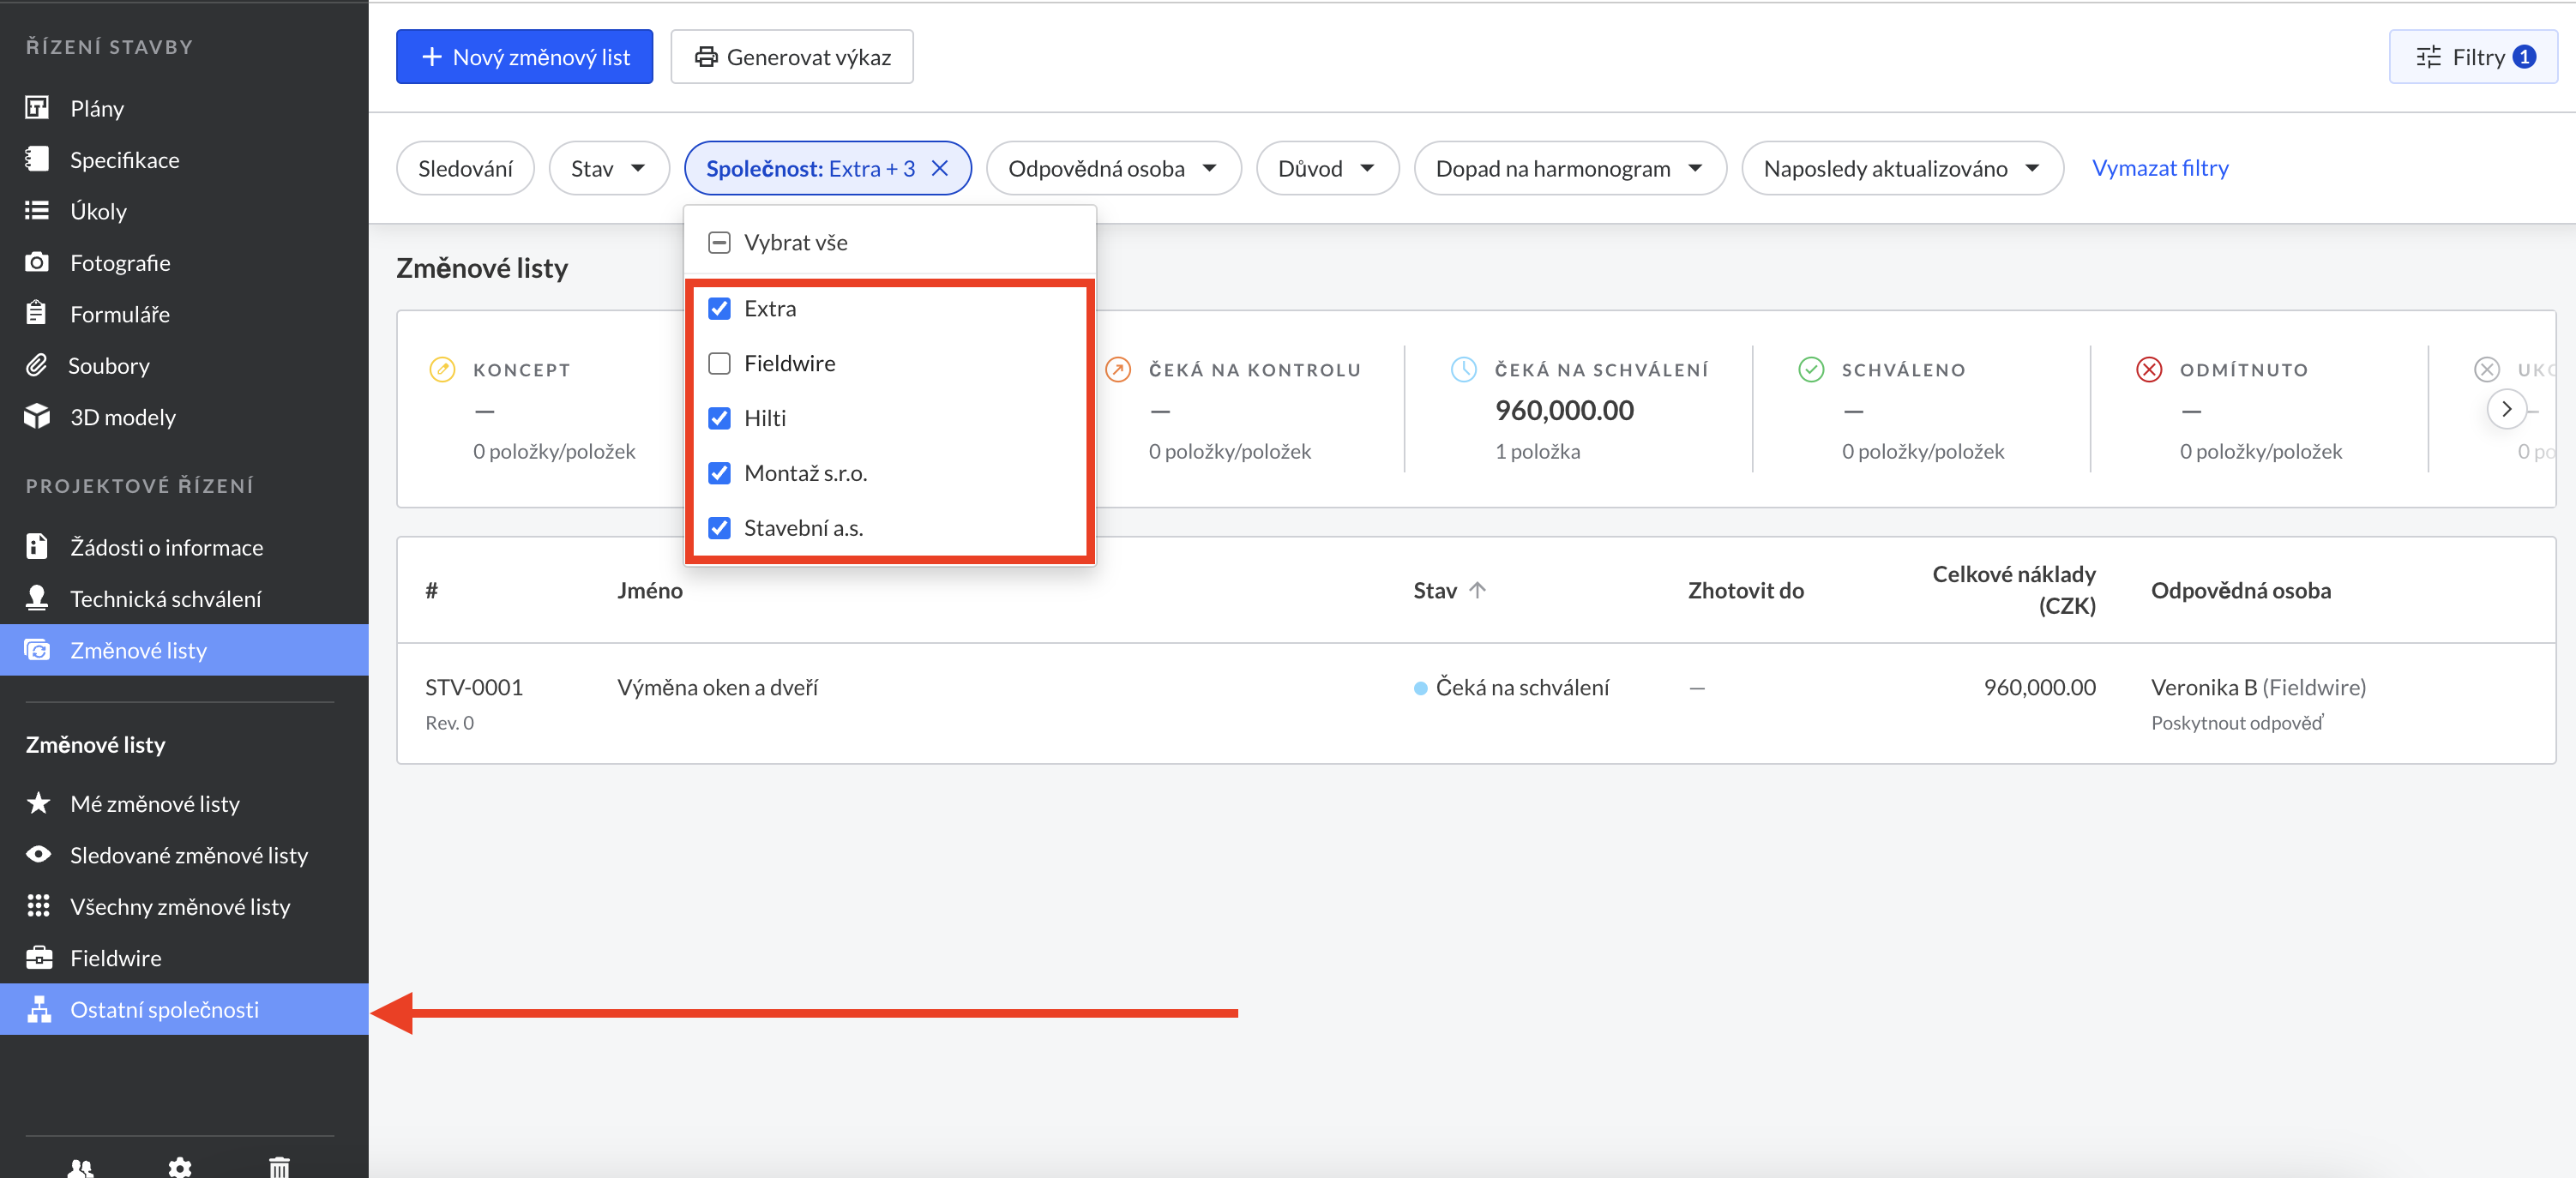This screenshot has height=1178, width=2576.
Task: Sort by Stav using arrow icon
Action: [1477, 590]
